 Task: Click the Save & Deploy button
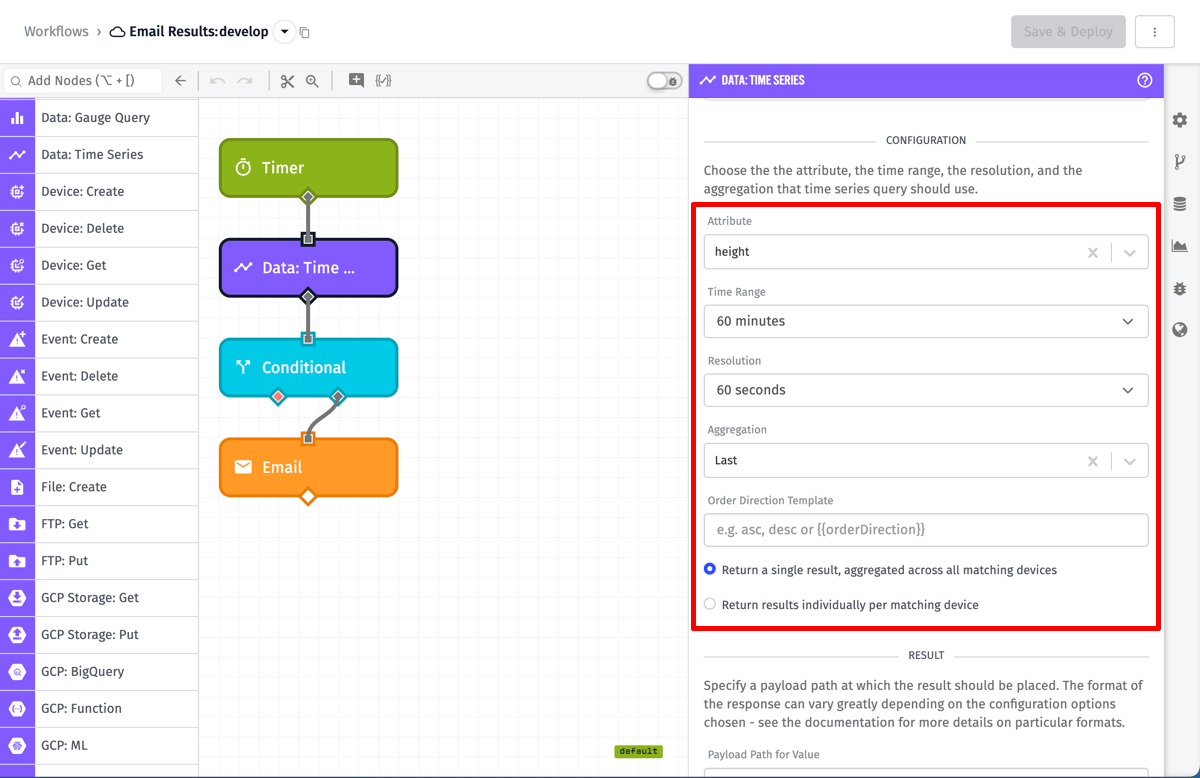click(1068, 32)
